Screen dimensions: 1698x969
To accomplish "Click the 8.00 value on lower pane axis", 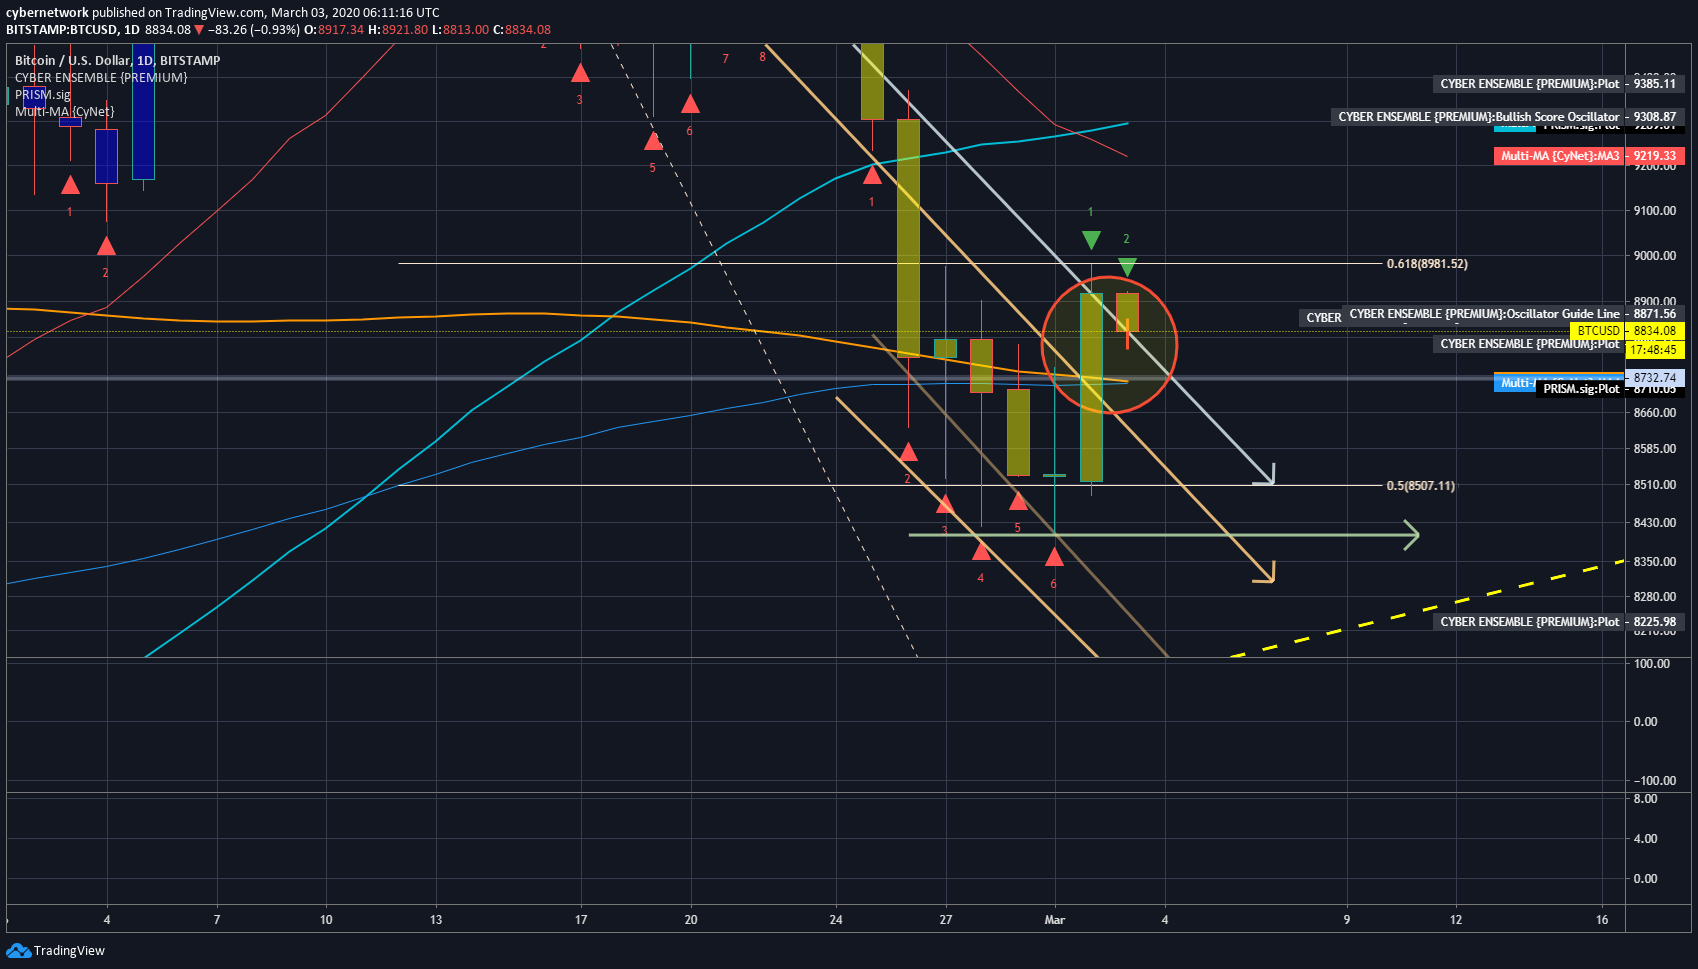I will pos(1645,799).
